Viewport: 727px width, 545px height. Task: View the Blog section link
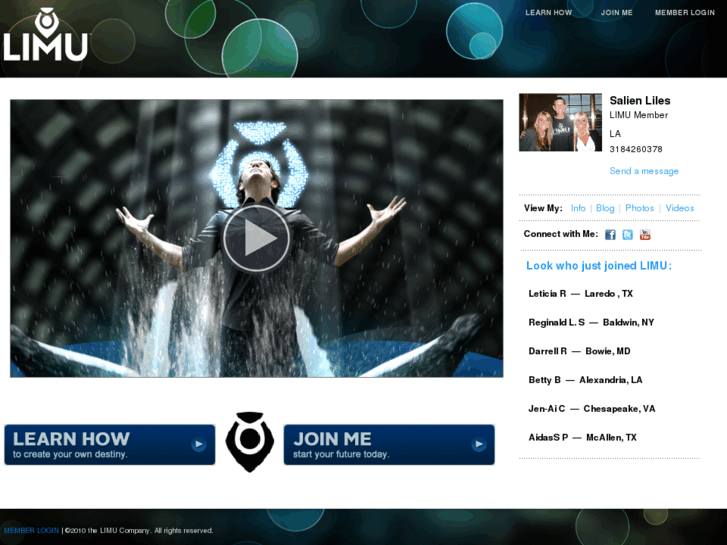point(605,208)
